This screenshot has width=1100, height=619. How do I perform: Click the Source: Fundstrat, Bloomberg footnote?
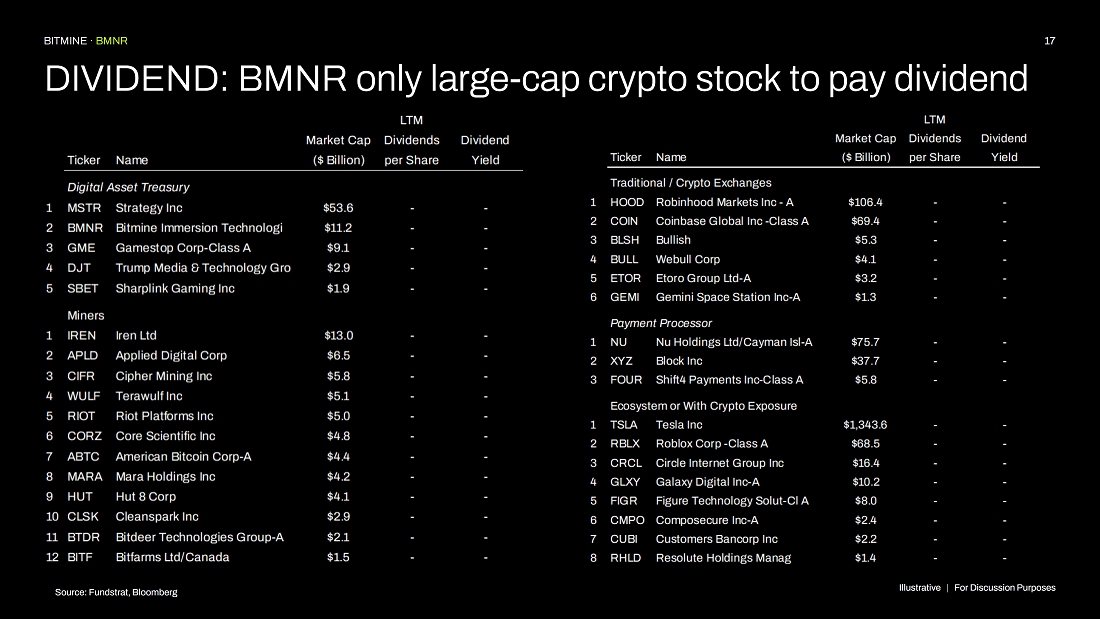point(116,593)
